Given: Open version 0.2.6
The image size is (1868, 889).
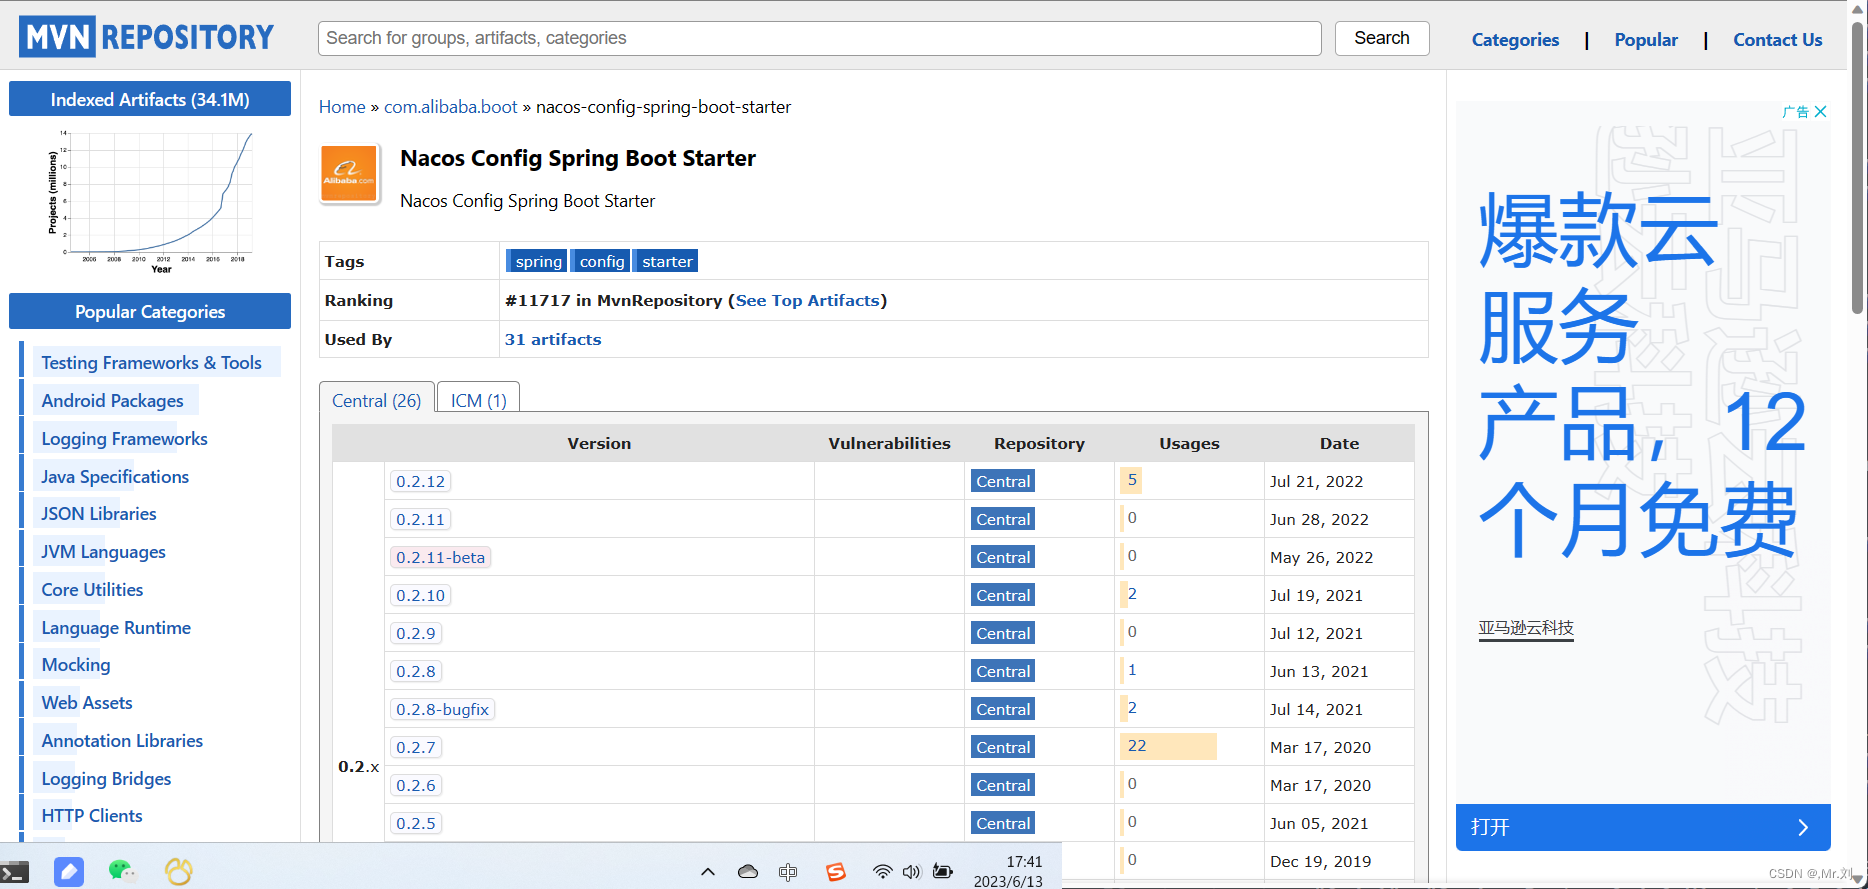Looking at the screenshot, I should [x=416, y=785].
